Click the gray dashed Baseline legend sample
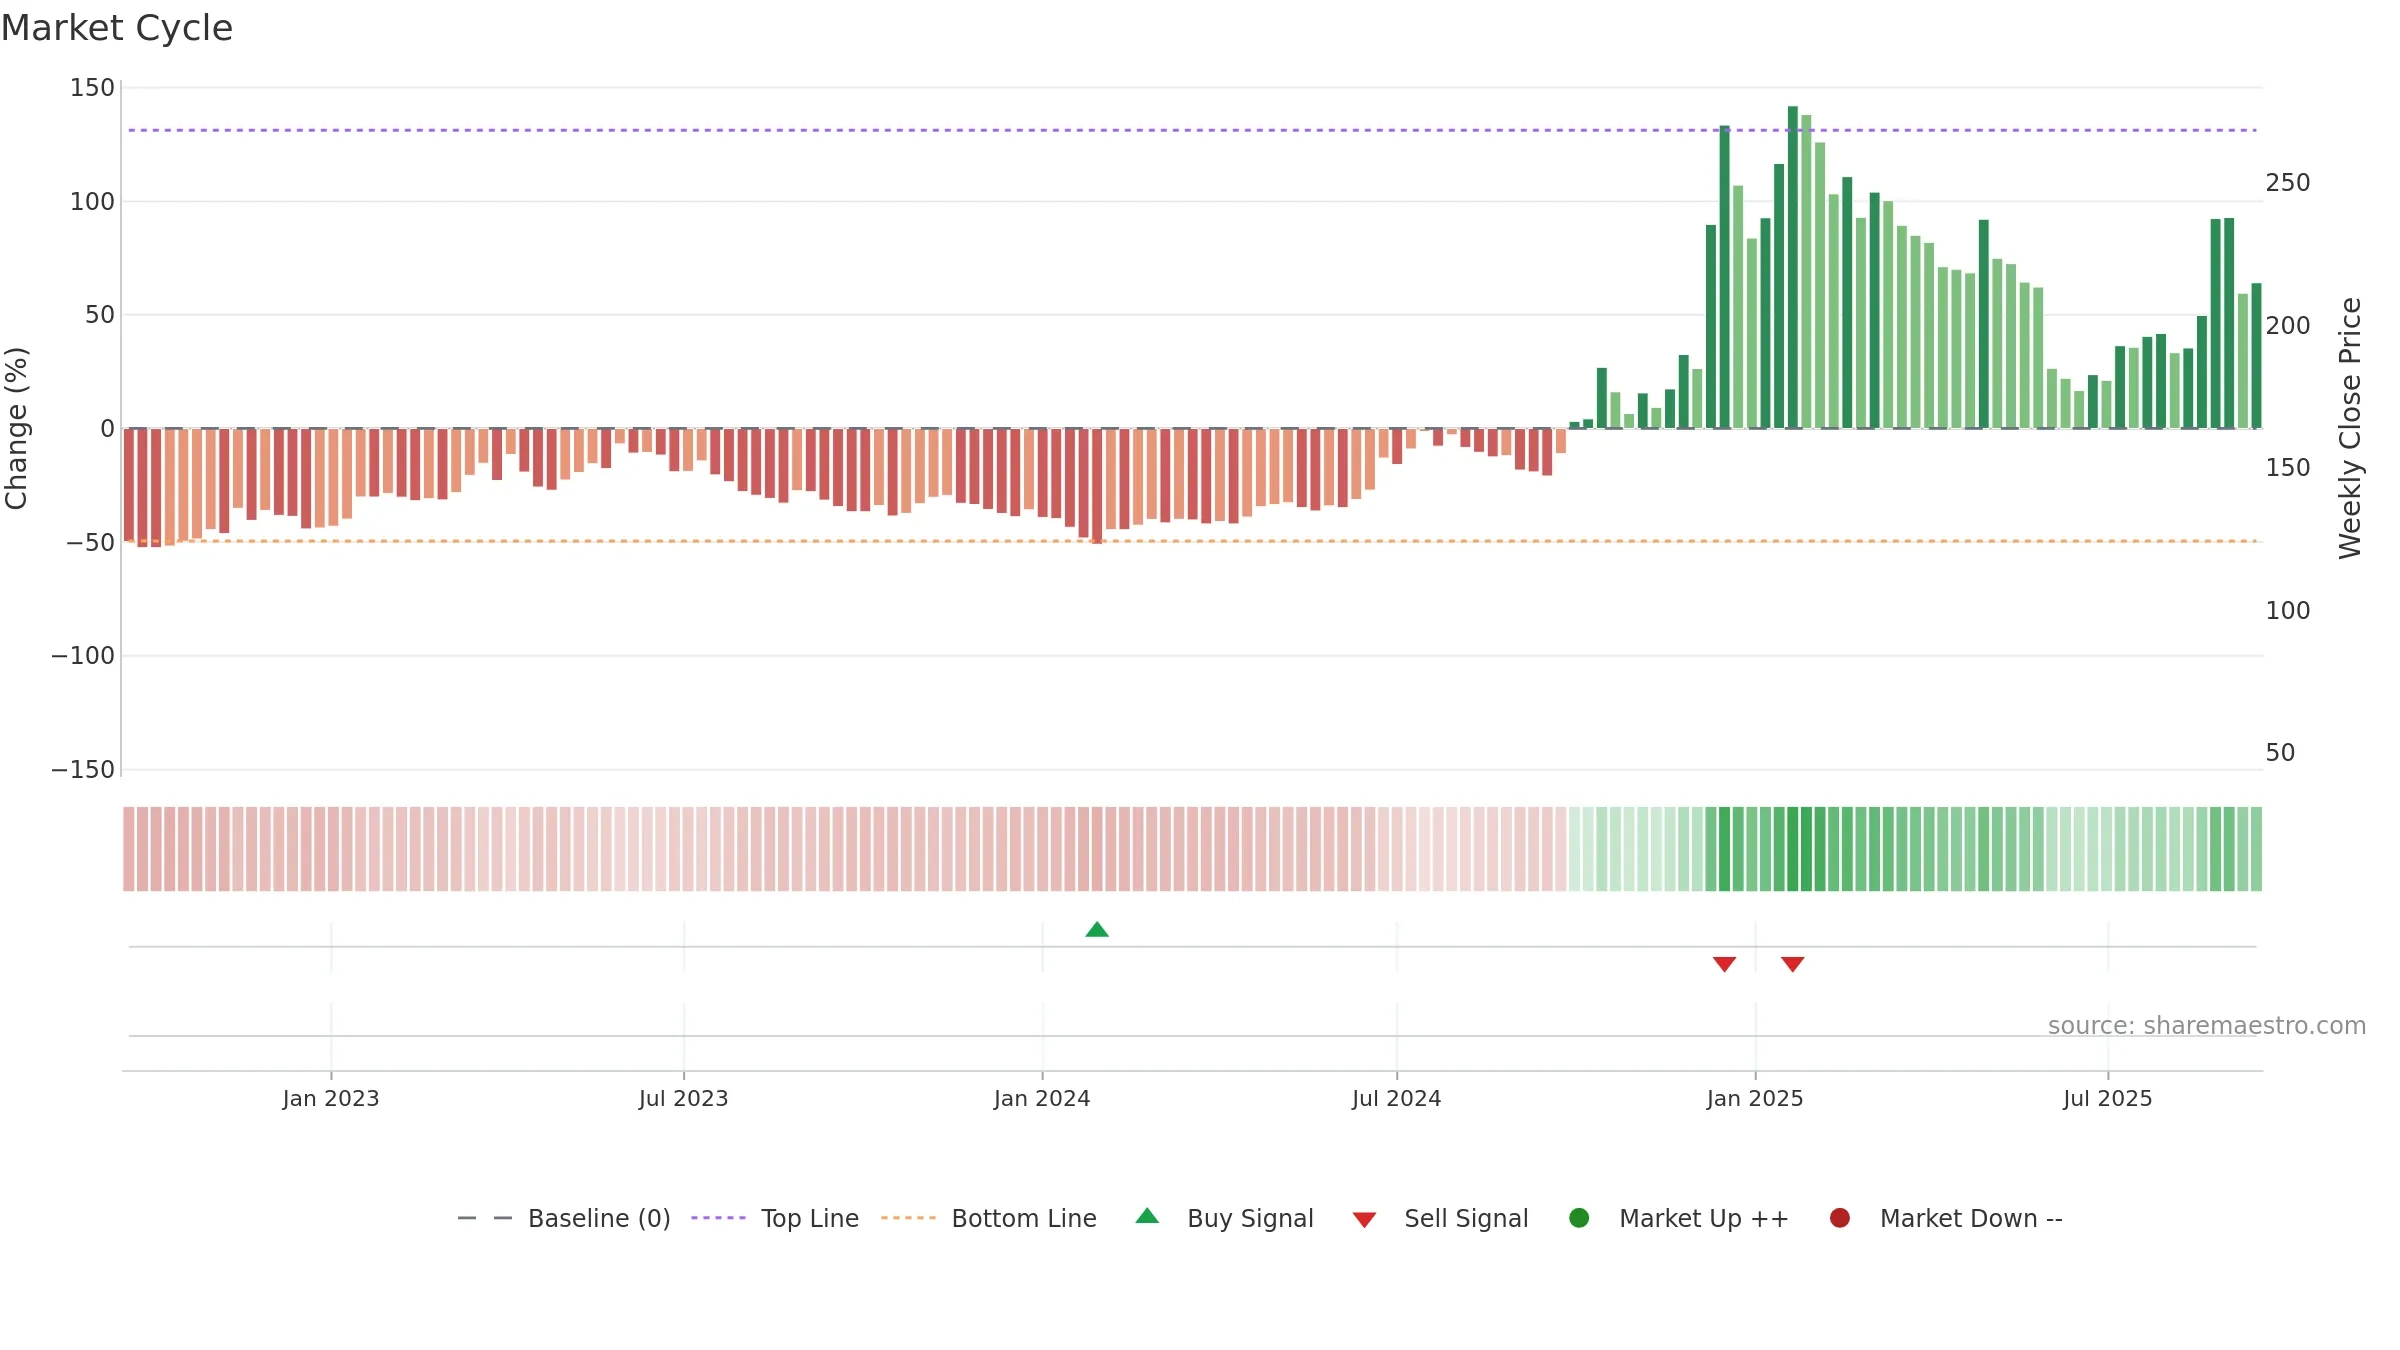Image resolution: width=2400 pixels, height=1350 pixels. (x=485, y=1218)
